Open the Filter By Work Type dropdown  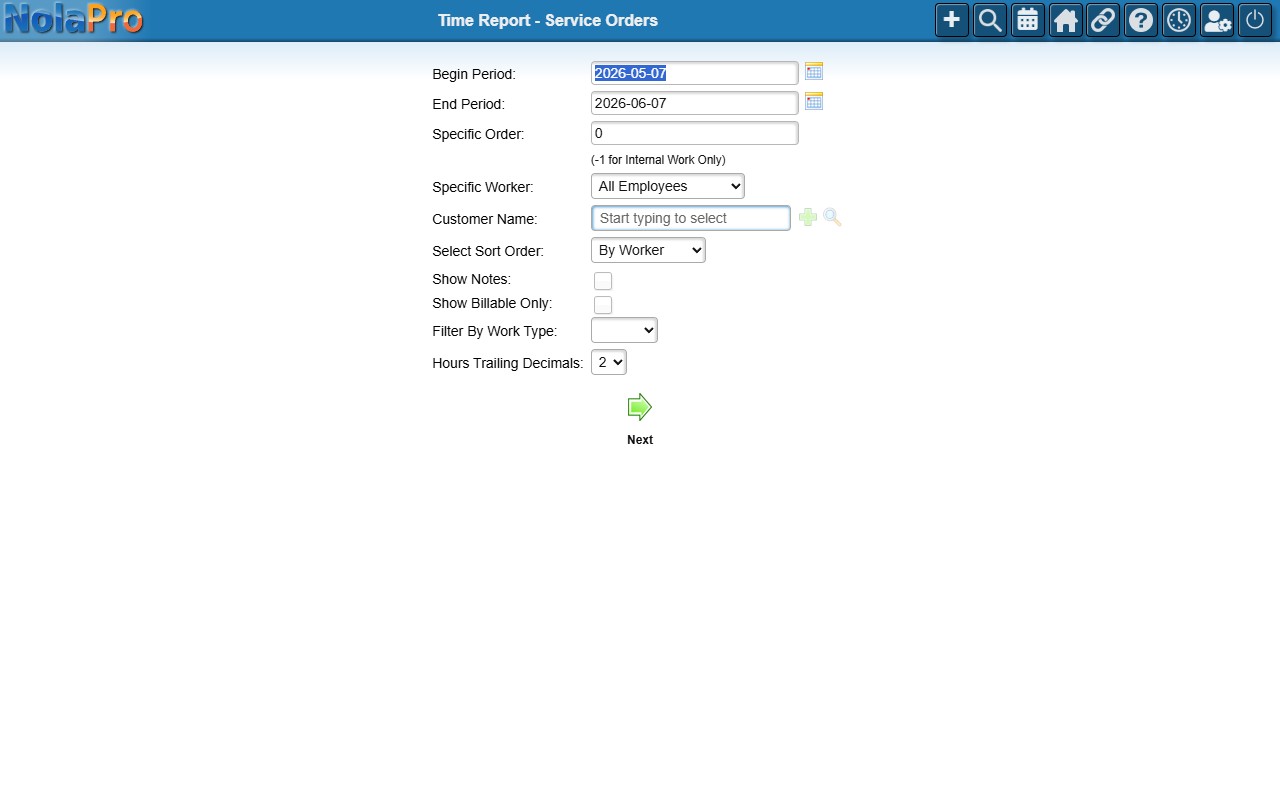[624, 330]
